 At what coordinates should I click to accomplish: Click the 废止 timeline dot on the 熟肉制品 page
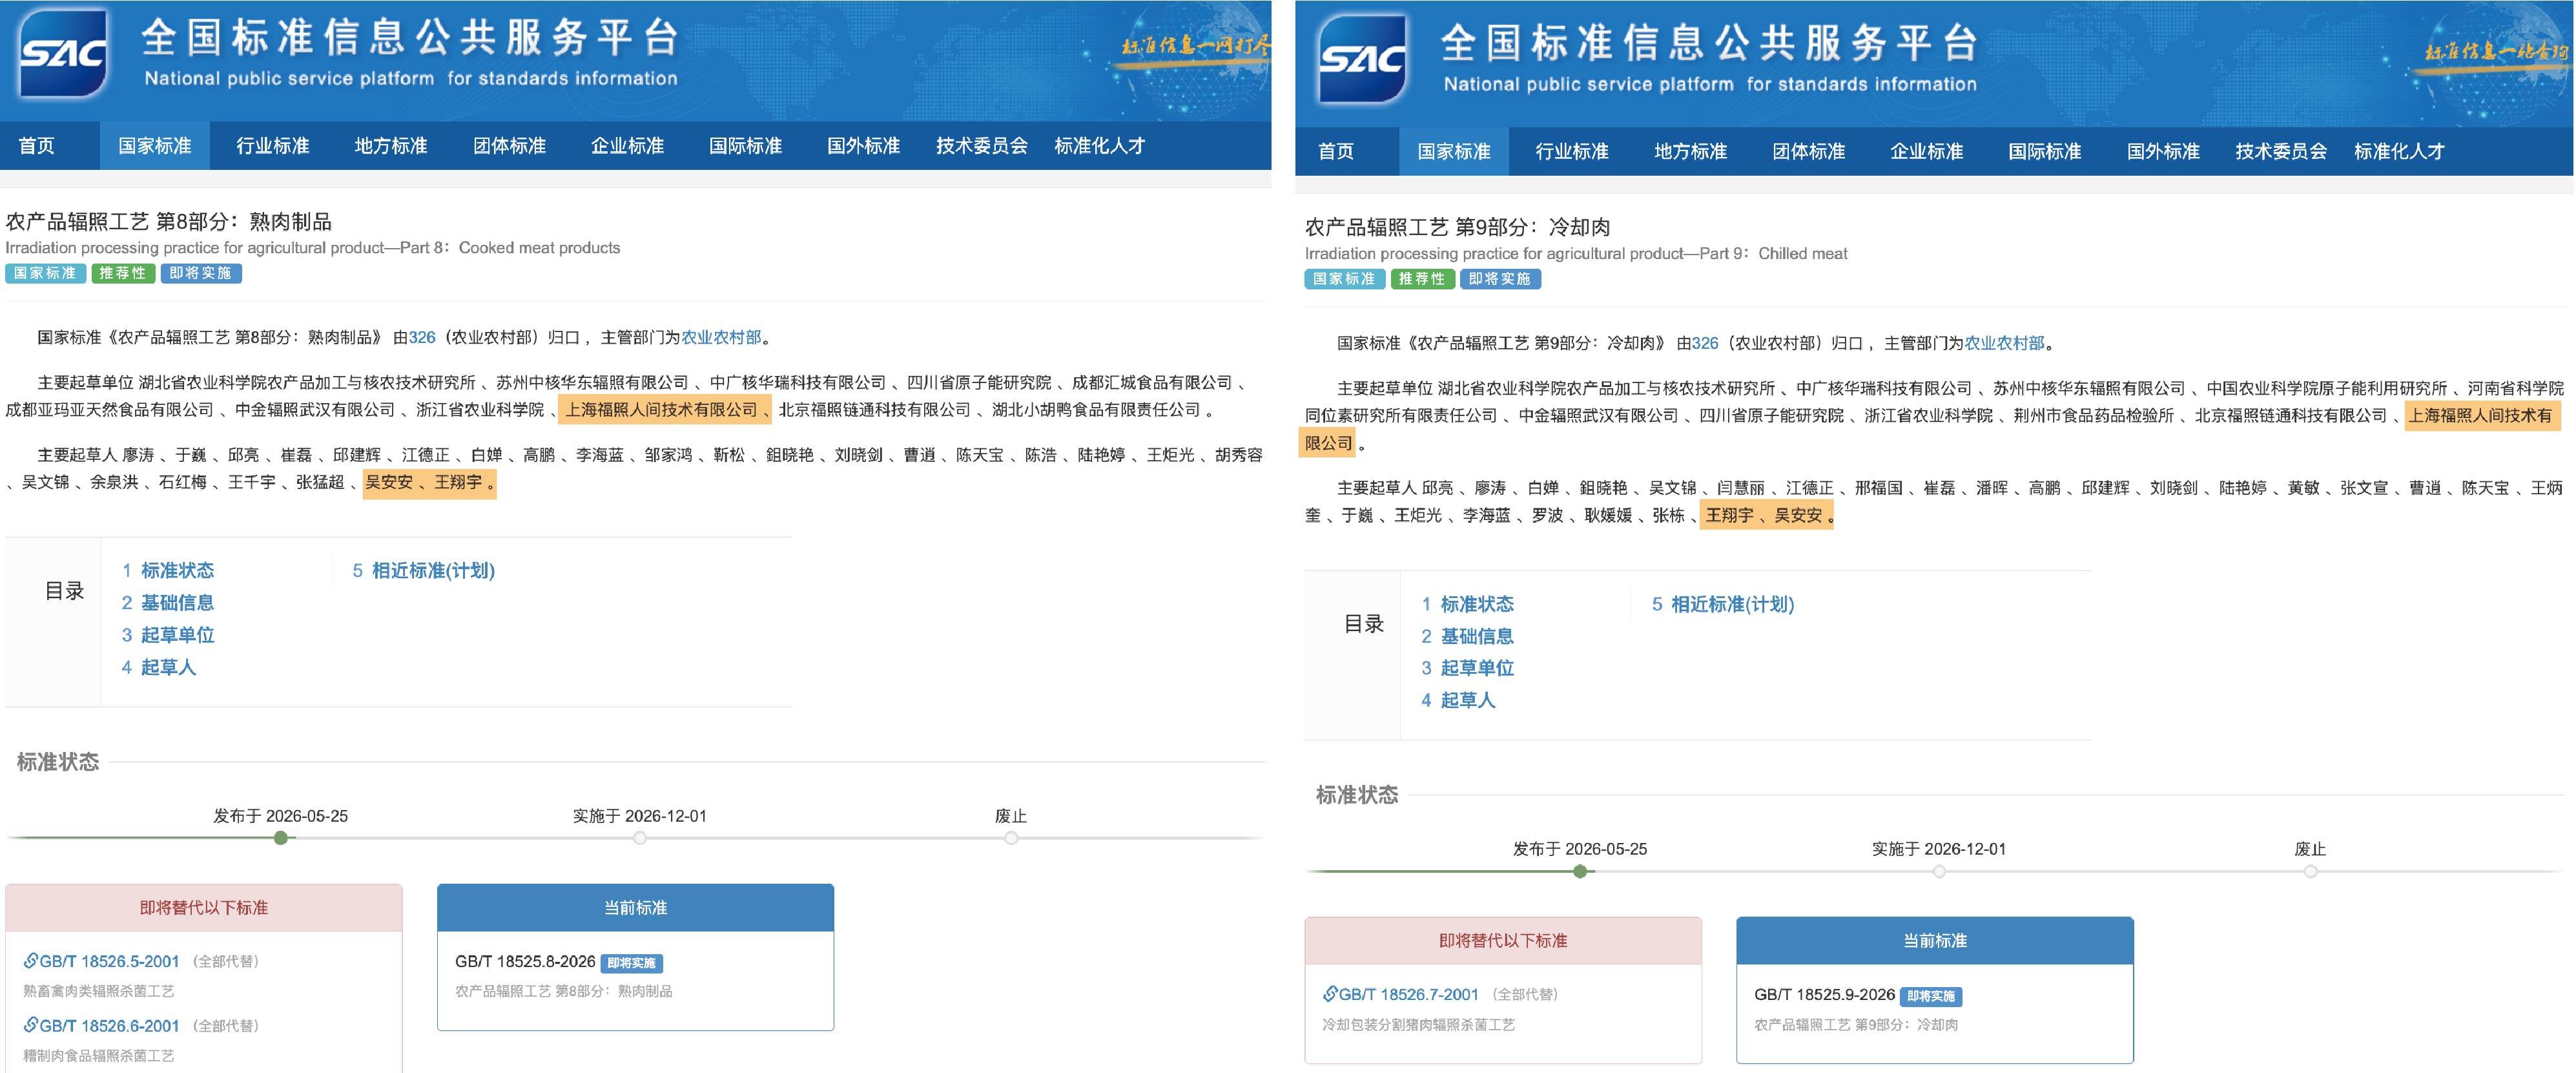[x=1011, y=838]
